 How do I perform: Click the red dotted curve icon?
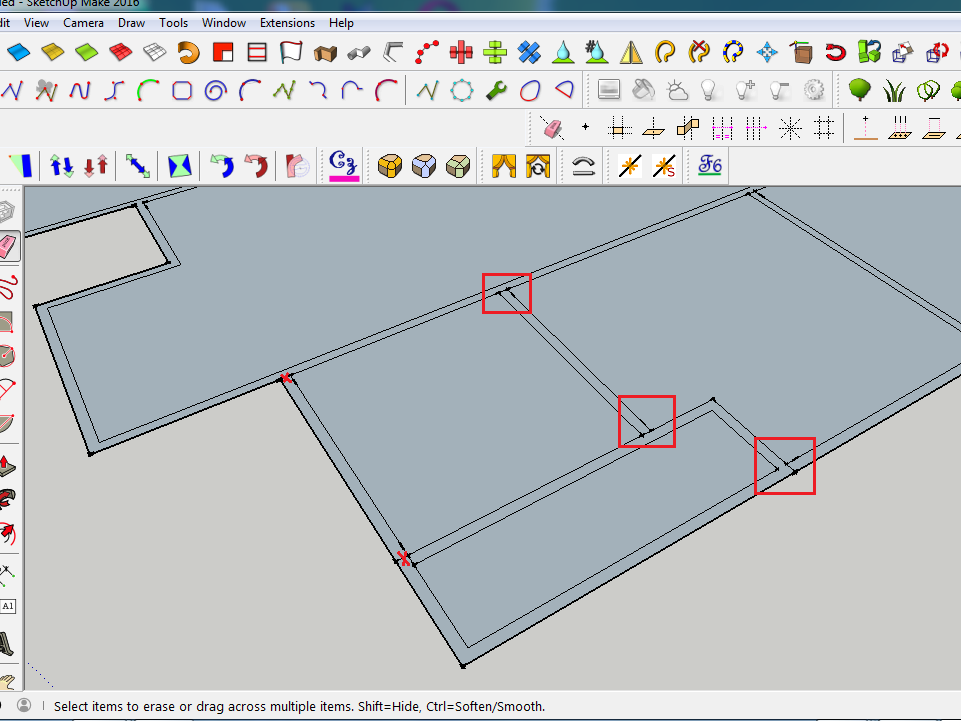(427, 52)
